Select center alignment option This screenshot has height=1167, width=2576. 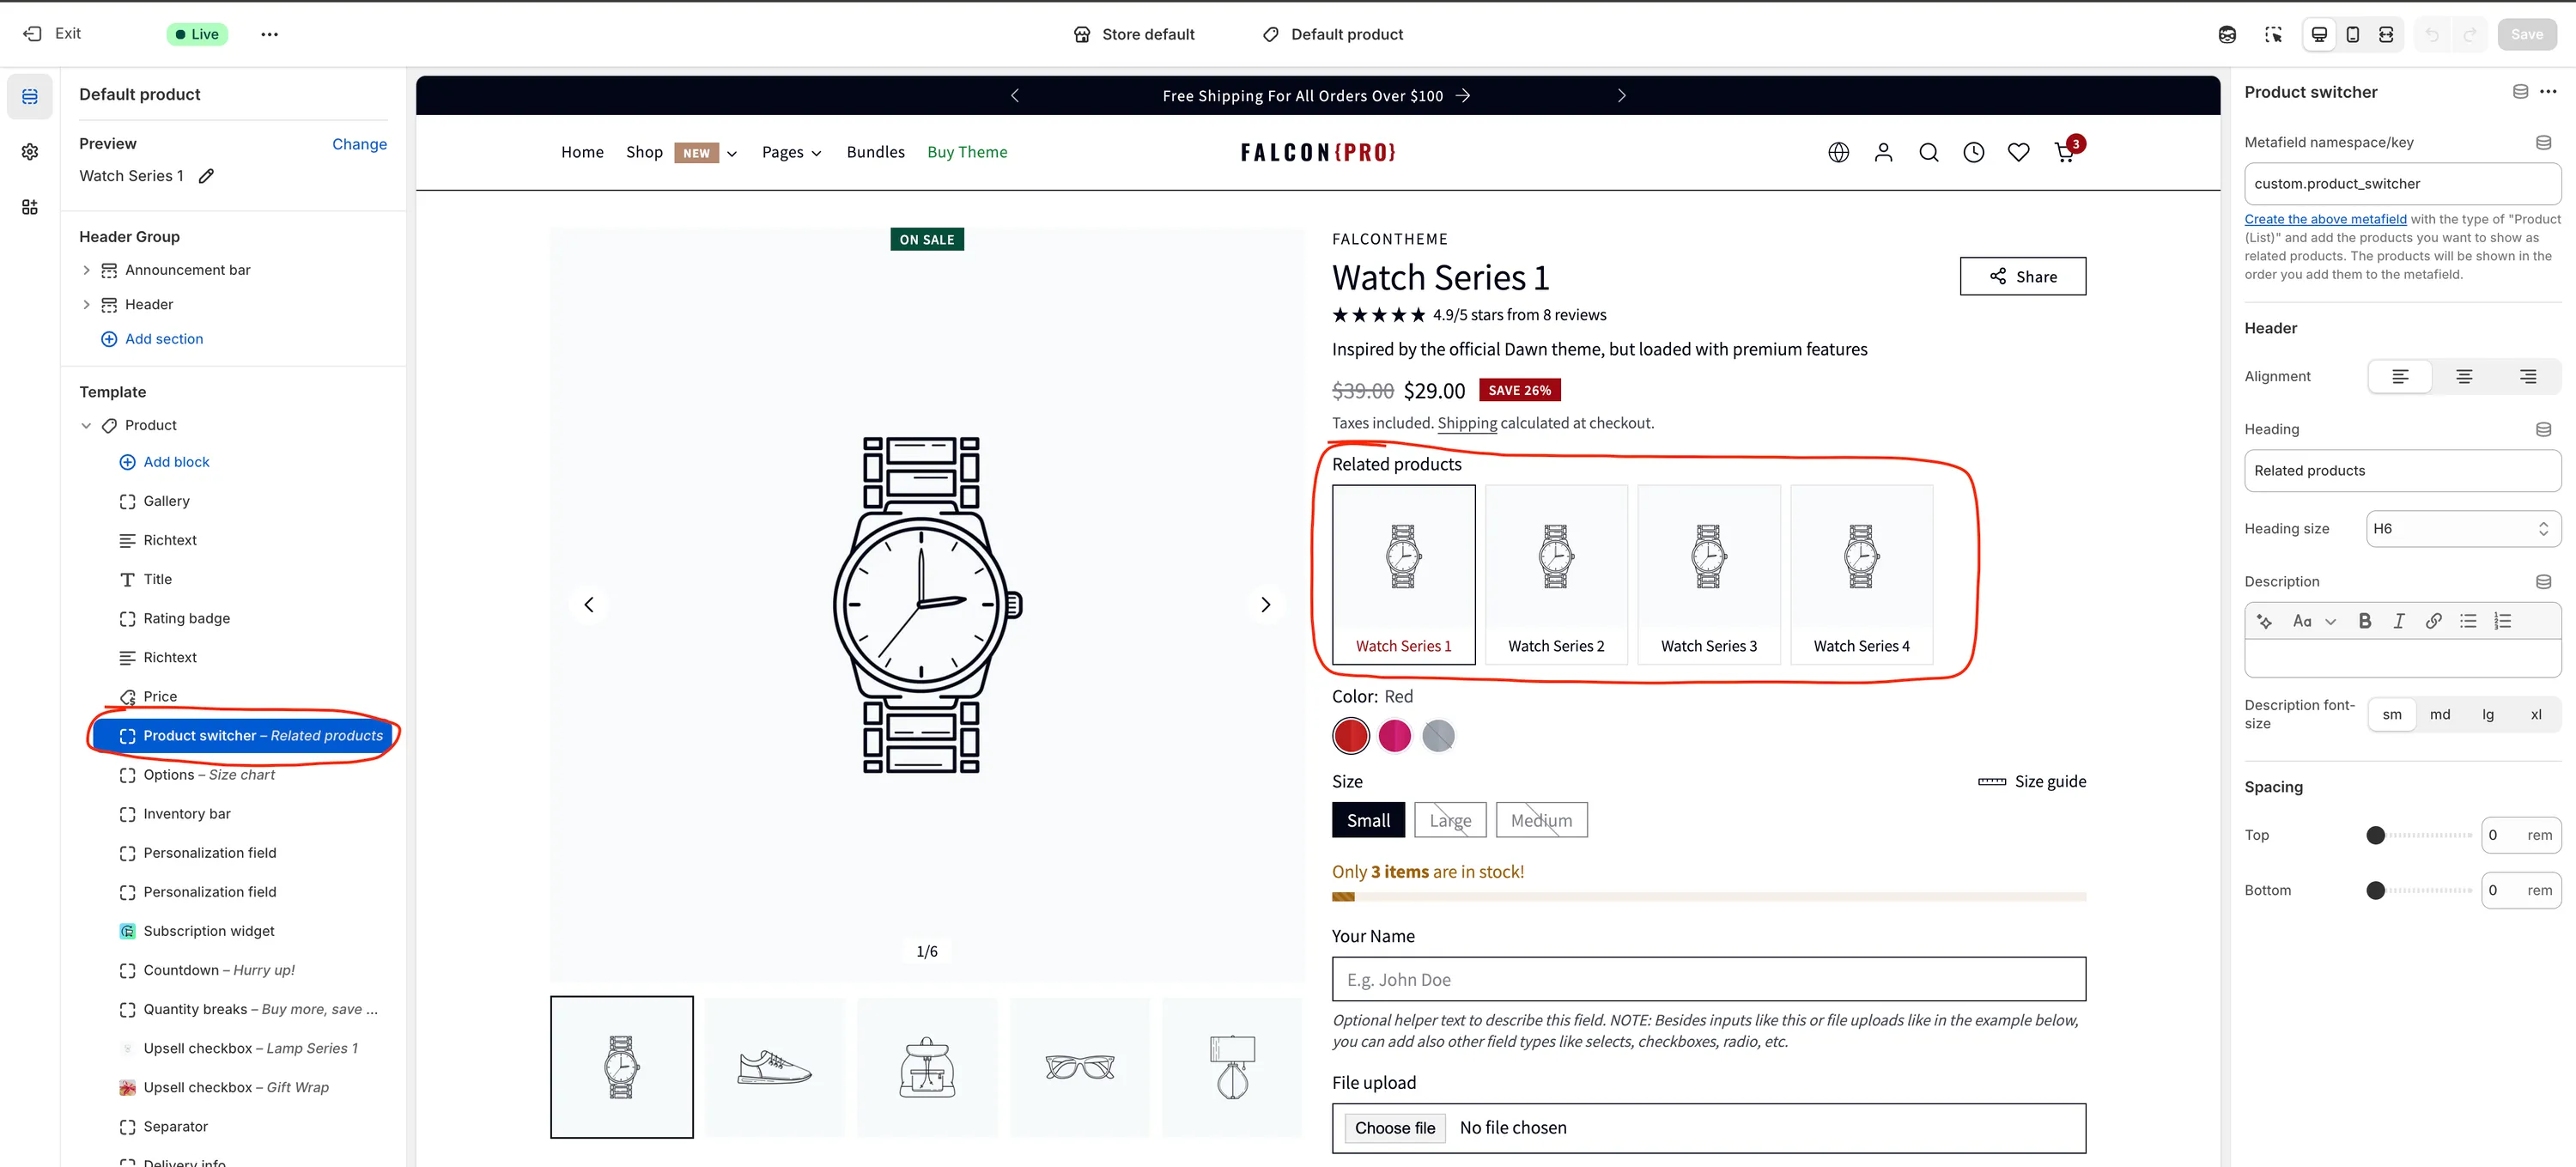click(x=2464, y=376)
